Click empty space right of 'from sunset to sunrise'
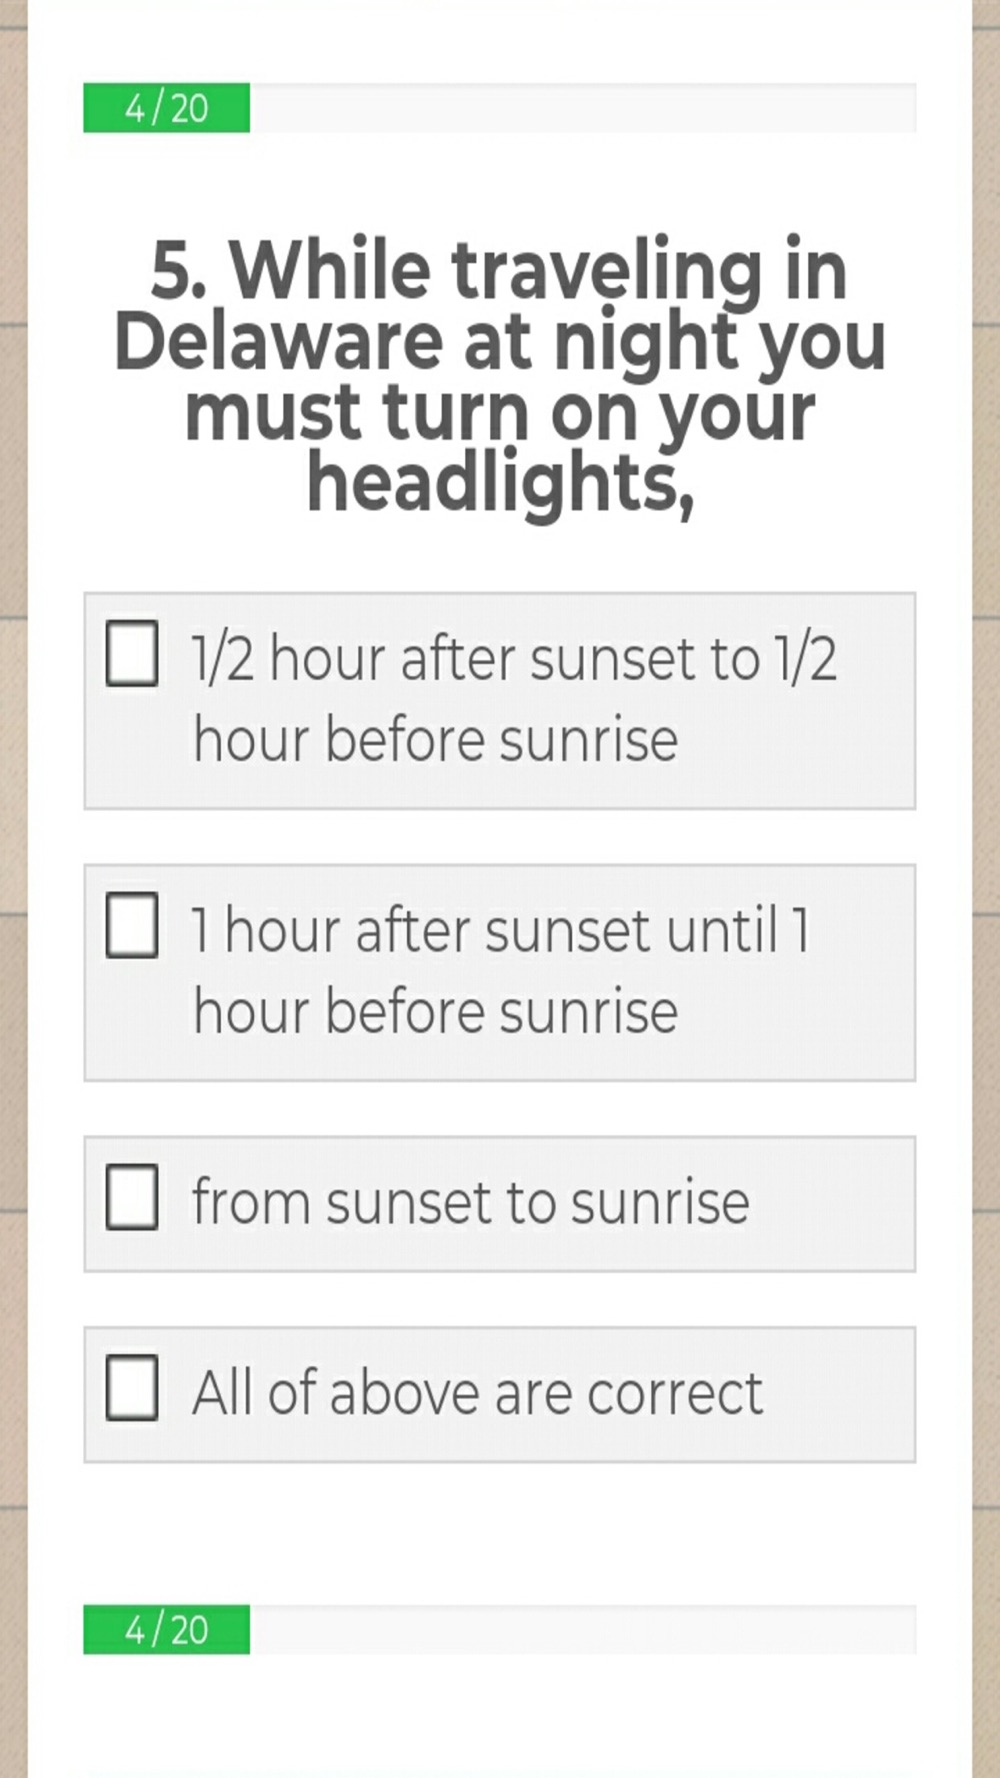Image resolution: width=1000 pixels, height=1778 pixels. point(830,1204)
